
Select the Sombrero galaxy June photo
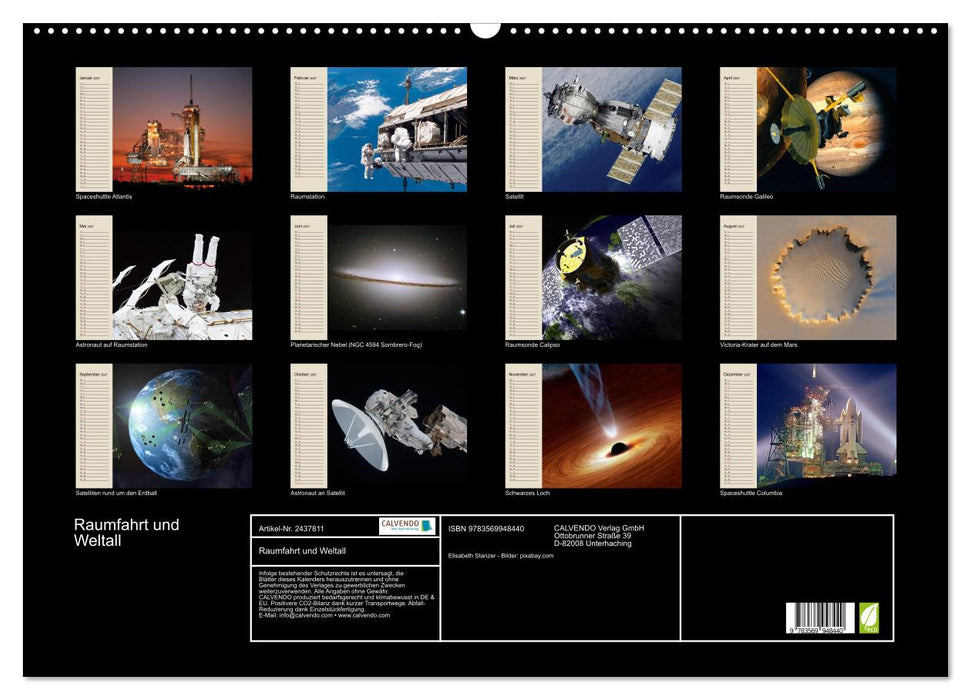[397, 278]
